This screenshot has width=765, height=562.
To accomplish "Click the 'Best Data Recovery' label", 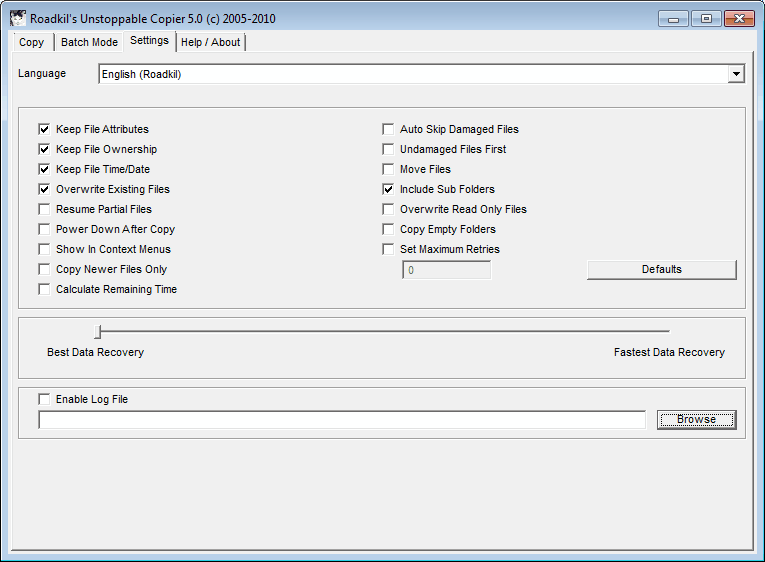I will [96, 352].
